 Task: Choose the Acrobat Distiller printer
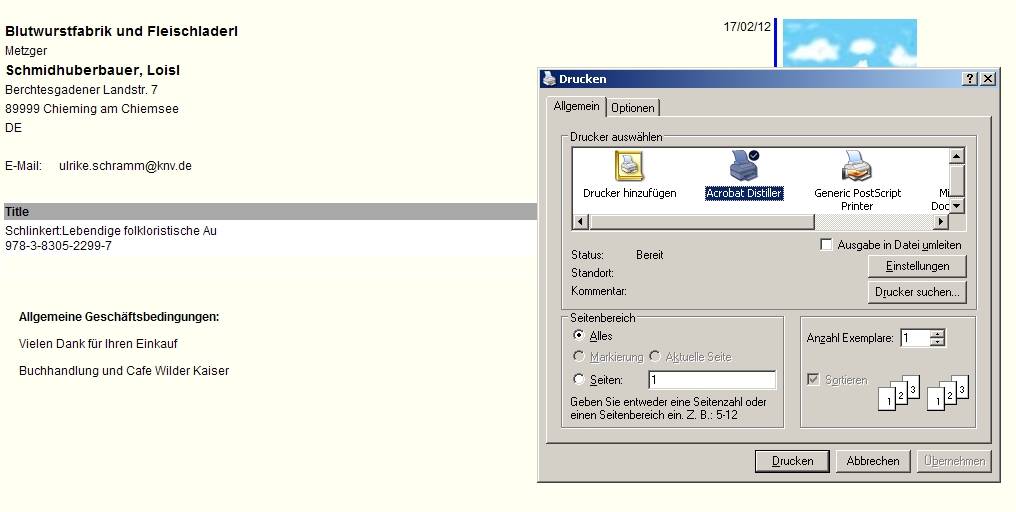coord(744,172)
